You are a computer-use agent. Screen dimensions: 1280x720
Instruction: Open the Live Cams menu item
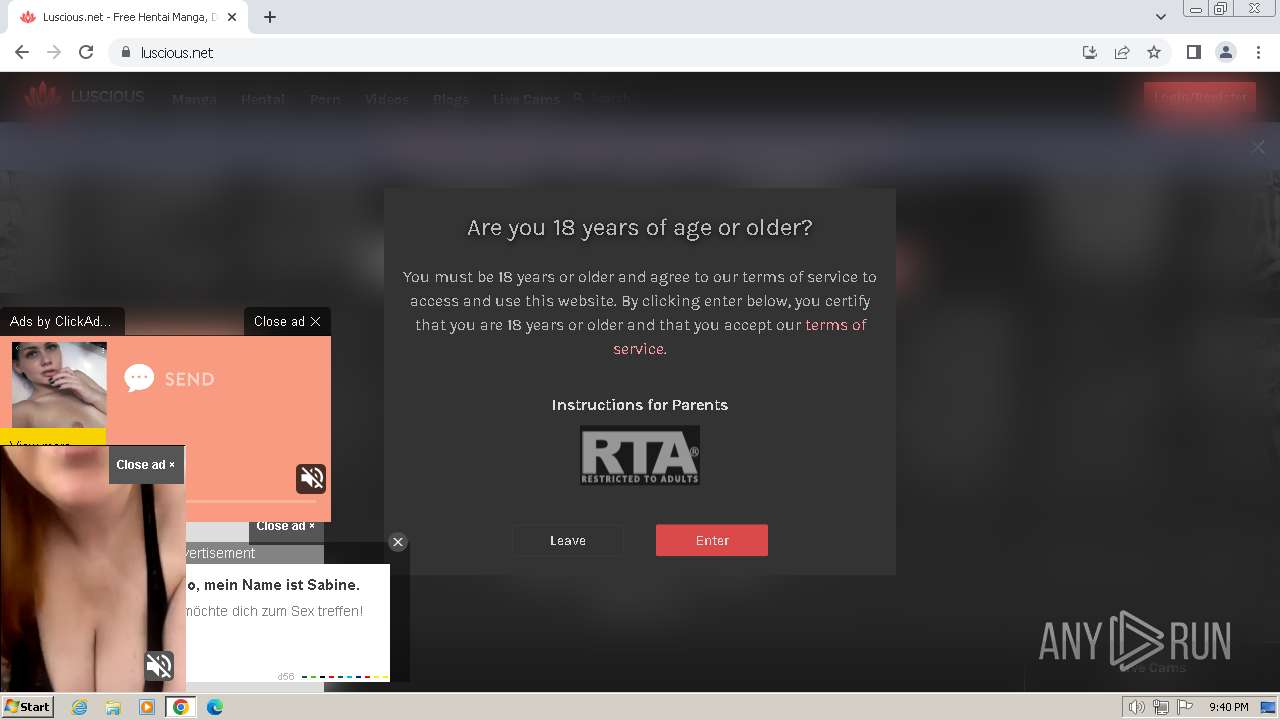[526, 99]
